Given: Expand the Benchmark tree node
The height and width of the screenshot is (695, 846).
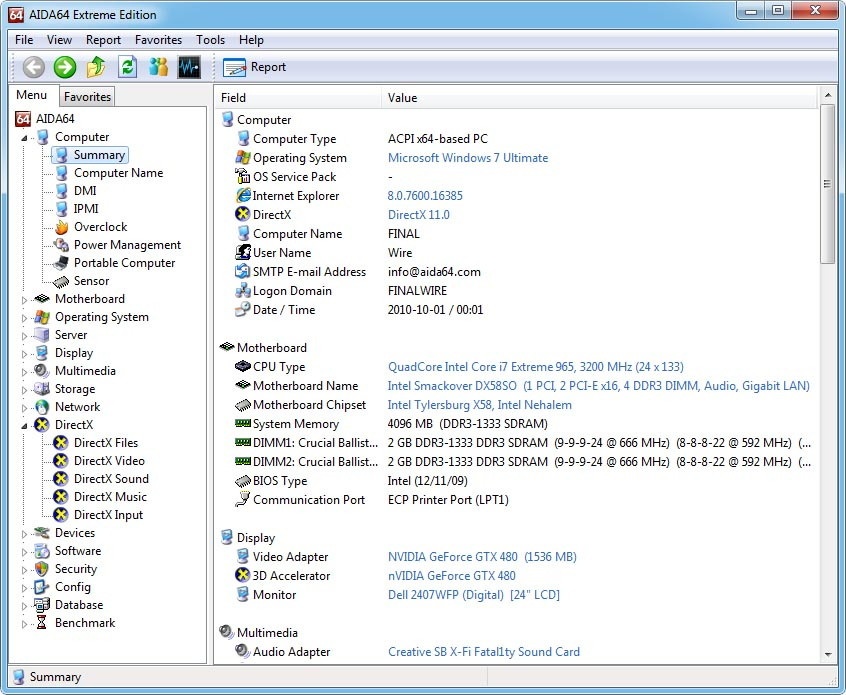Looking at the screenshot, I should (x=25, y=623).
